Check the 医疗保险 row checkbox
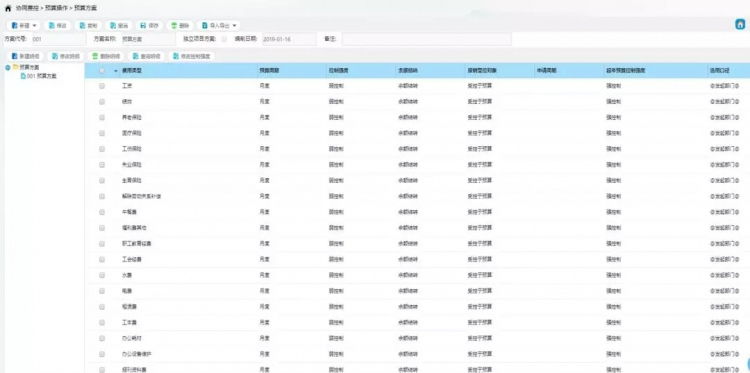The image size is (750, 373). point(102,133)
